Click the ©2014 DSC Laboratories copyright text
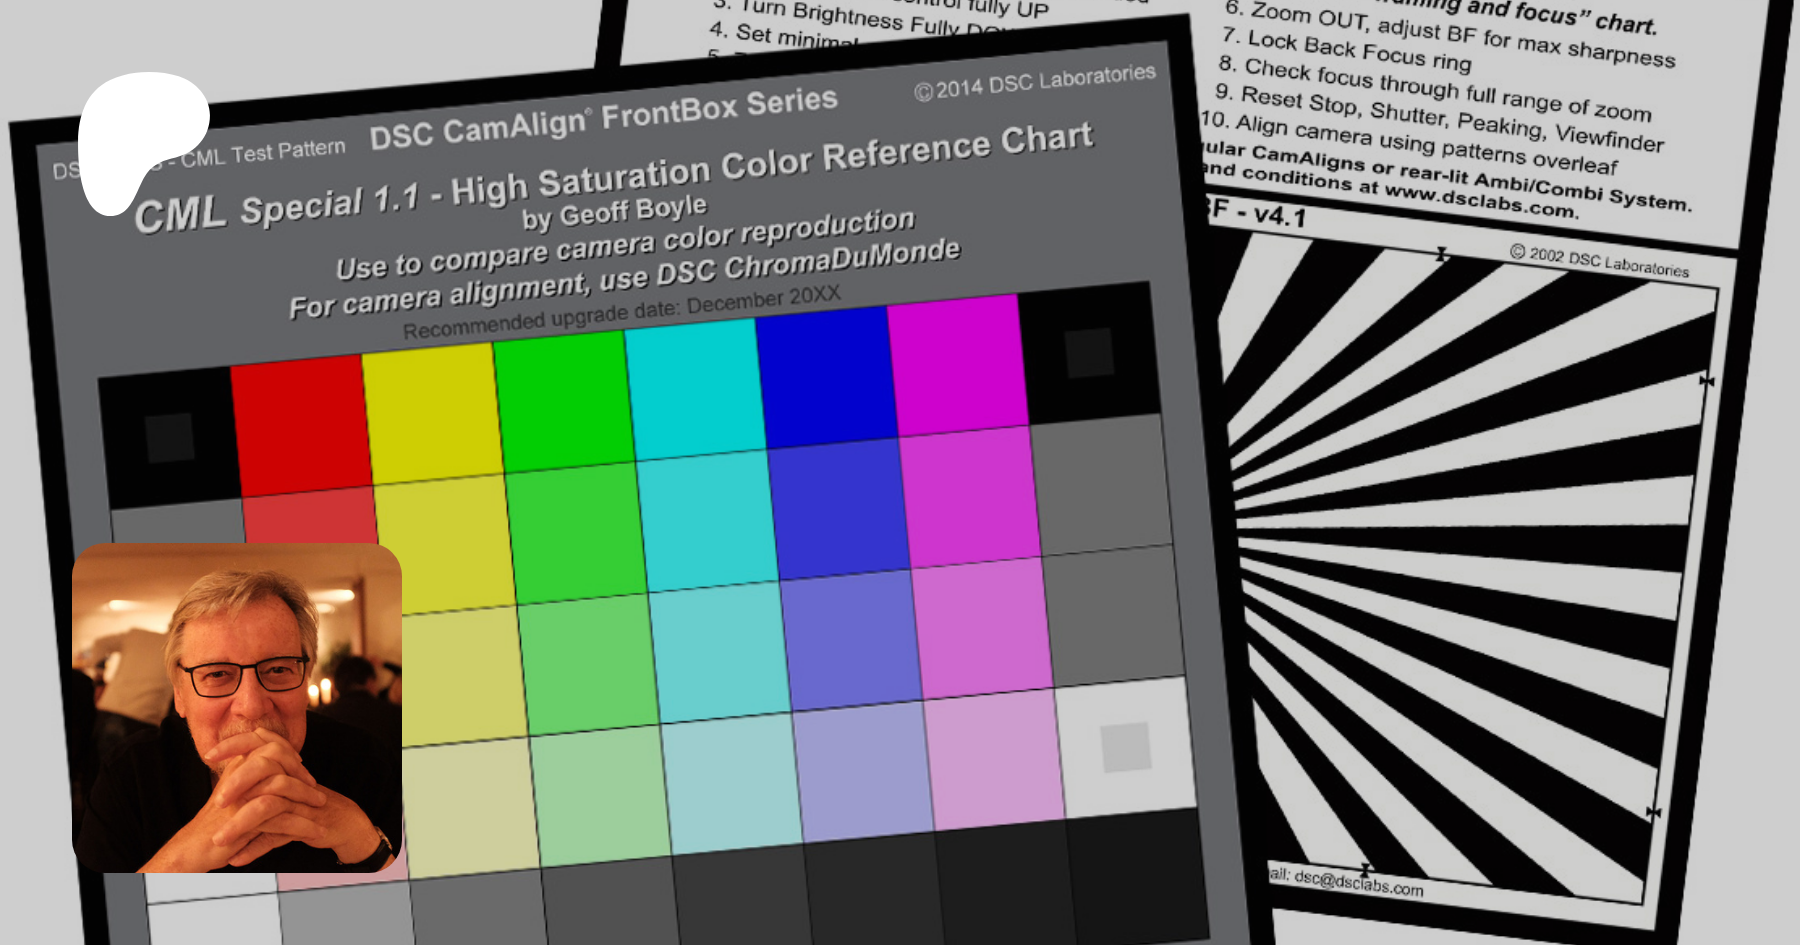Screen dimensions: 1800x945 (1034, 81)
